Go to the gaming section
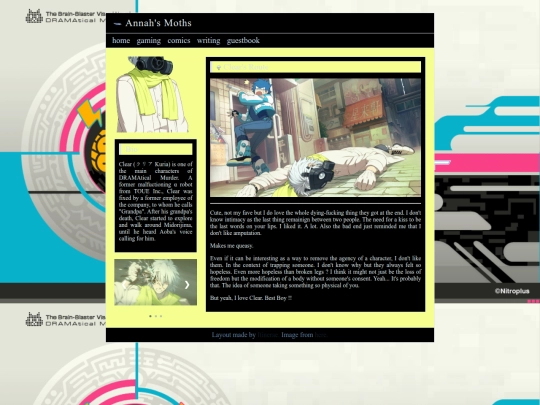540x405 pixels. click(x=148, y=41)
